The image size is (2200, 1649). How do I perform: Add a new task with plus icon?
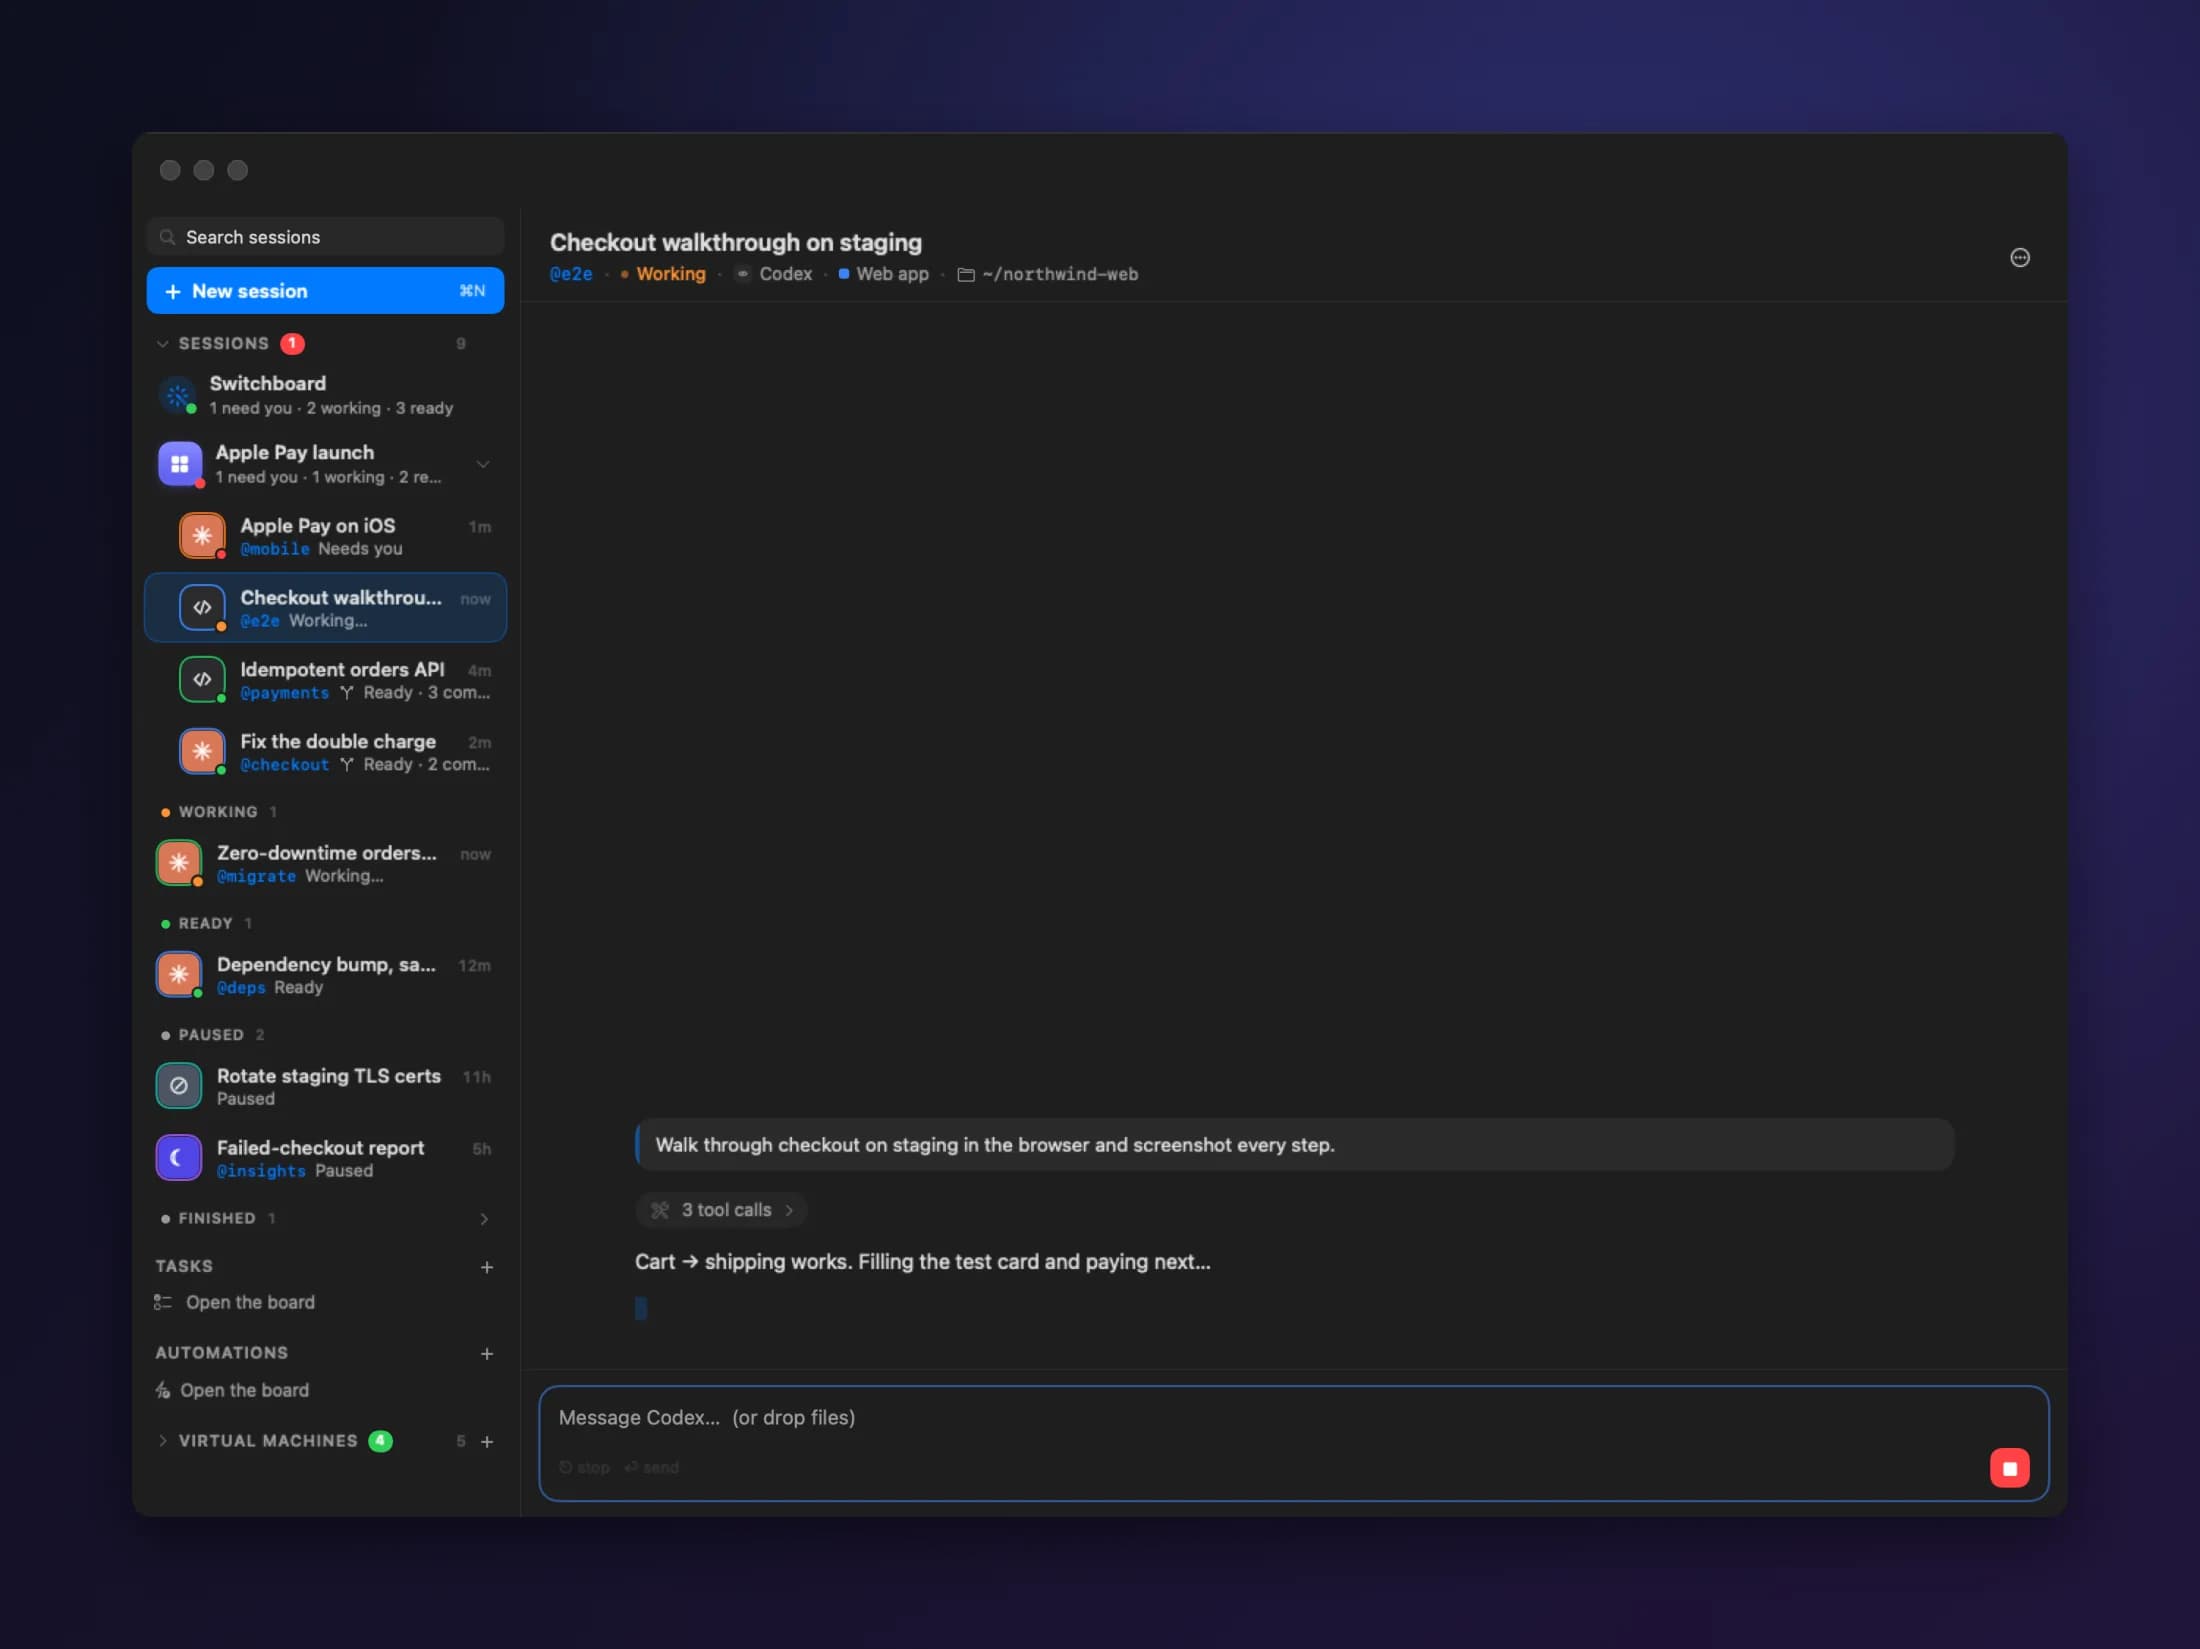tap(487, 1267)
